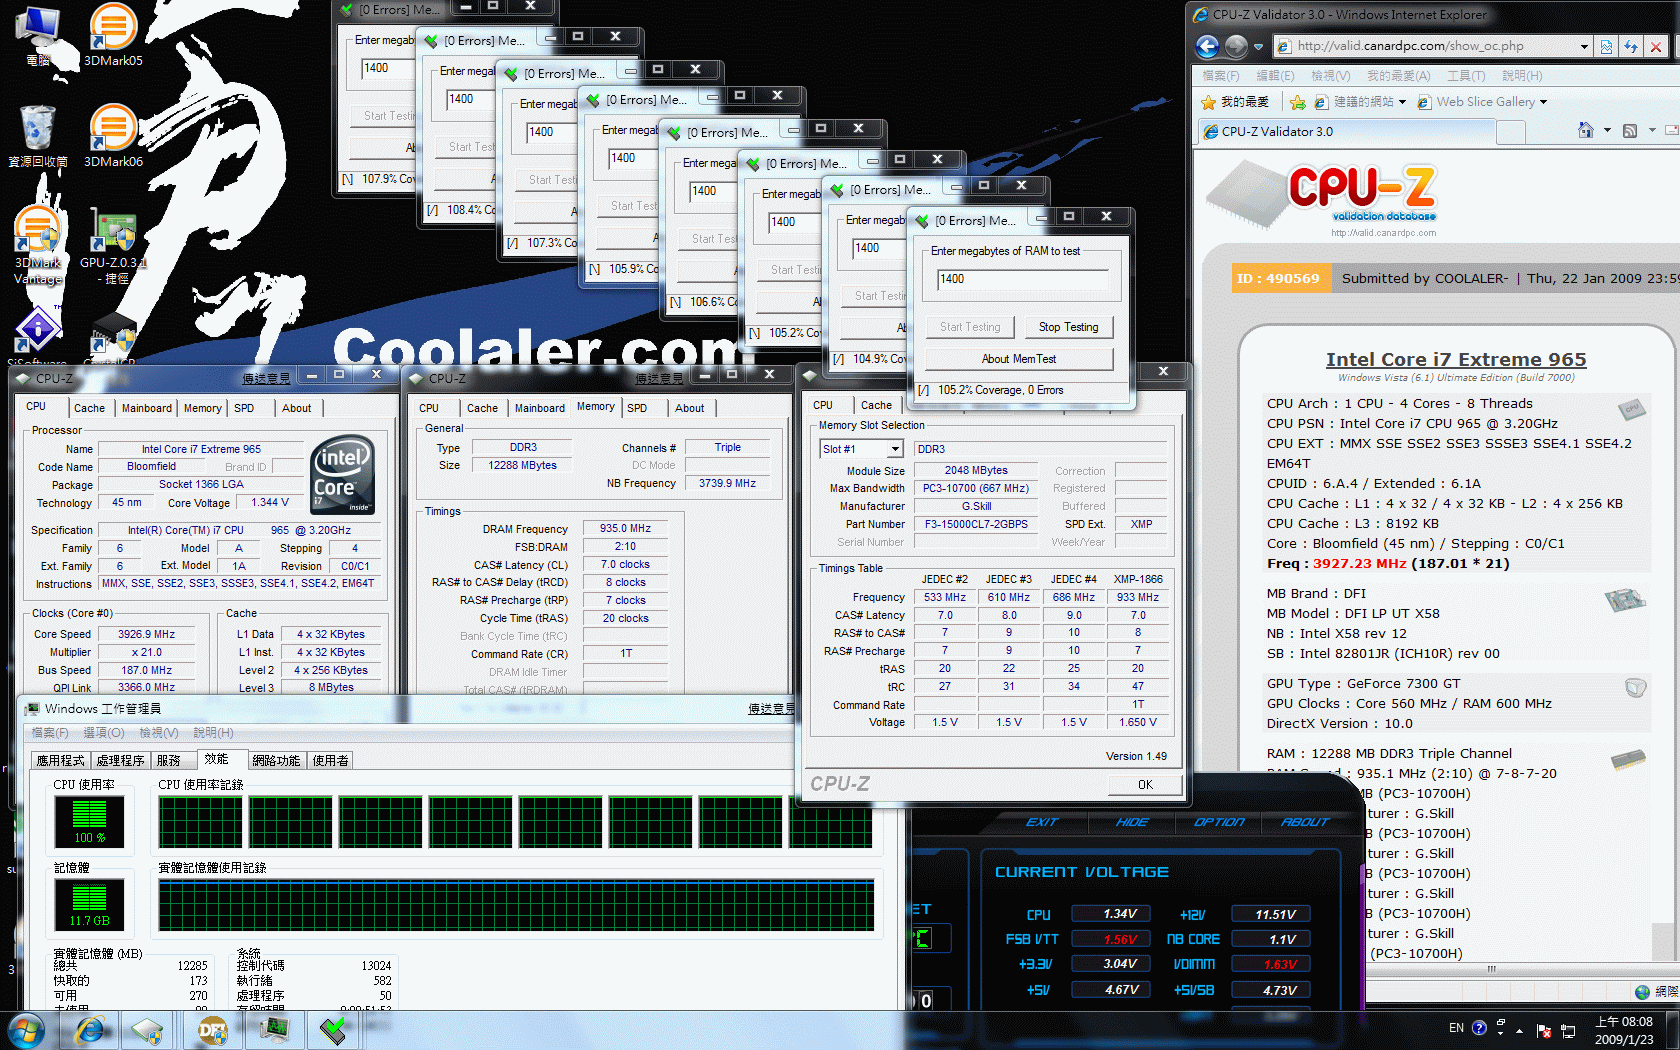Screen dimensions: 1680x1050
Task: Open the 3DMark Vantage desktop shortcut
Action: (x=38, y=245)
